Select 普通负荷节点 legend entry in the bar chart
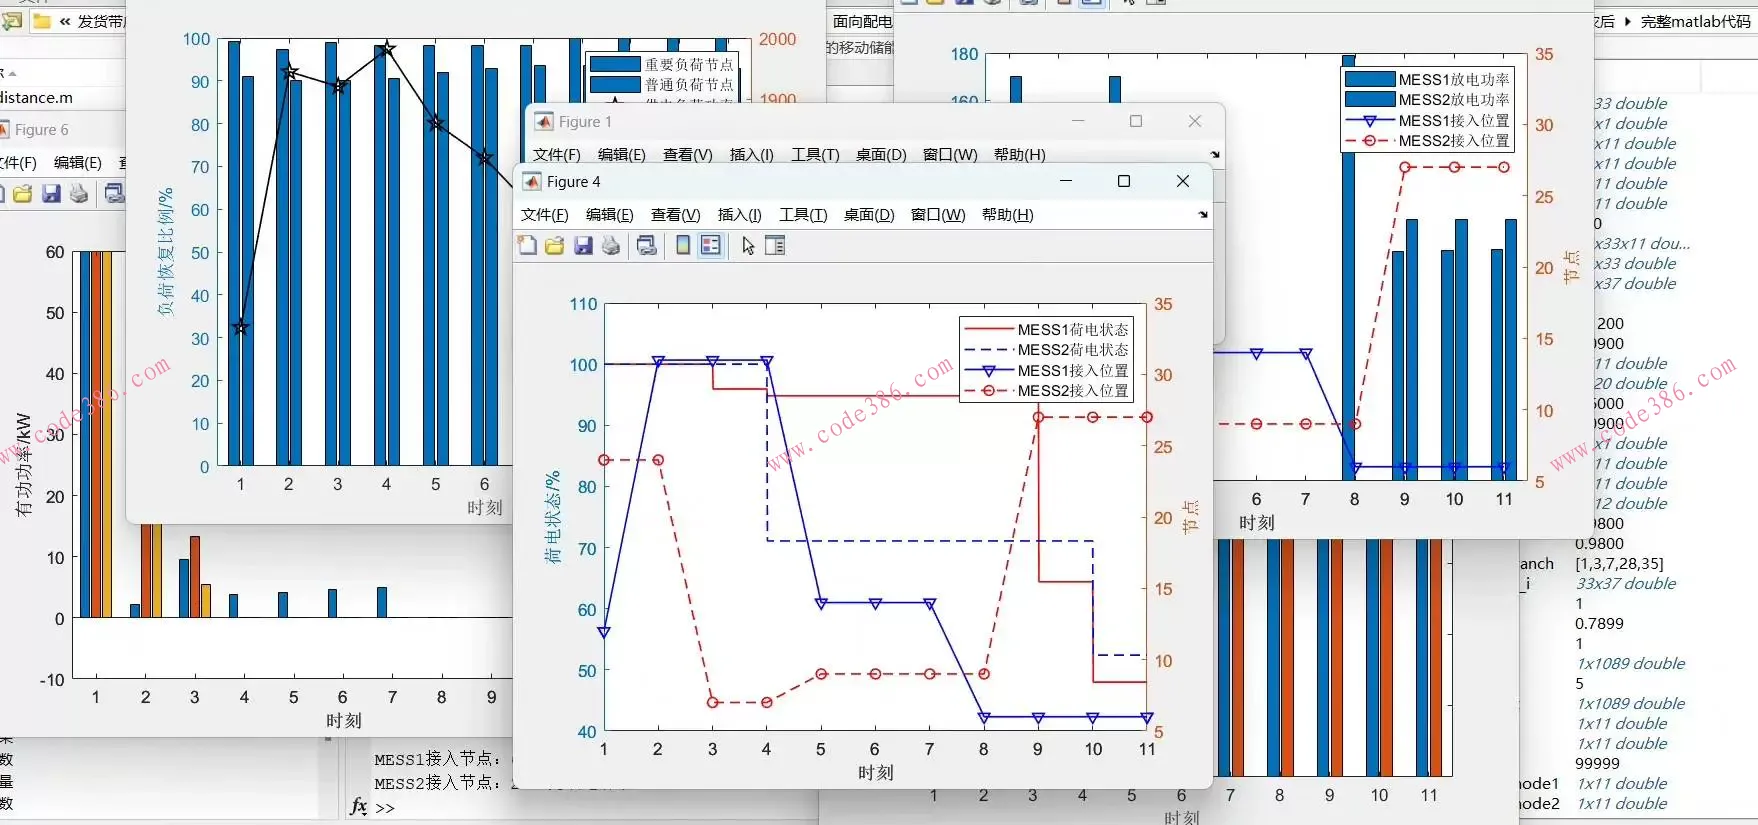The image size is (1758, 825). pyautogui.click(x=662, y=85)
